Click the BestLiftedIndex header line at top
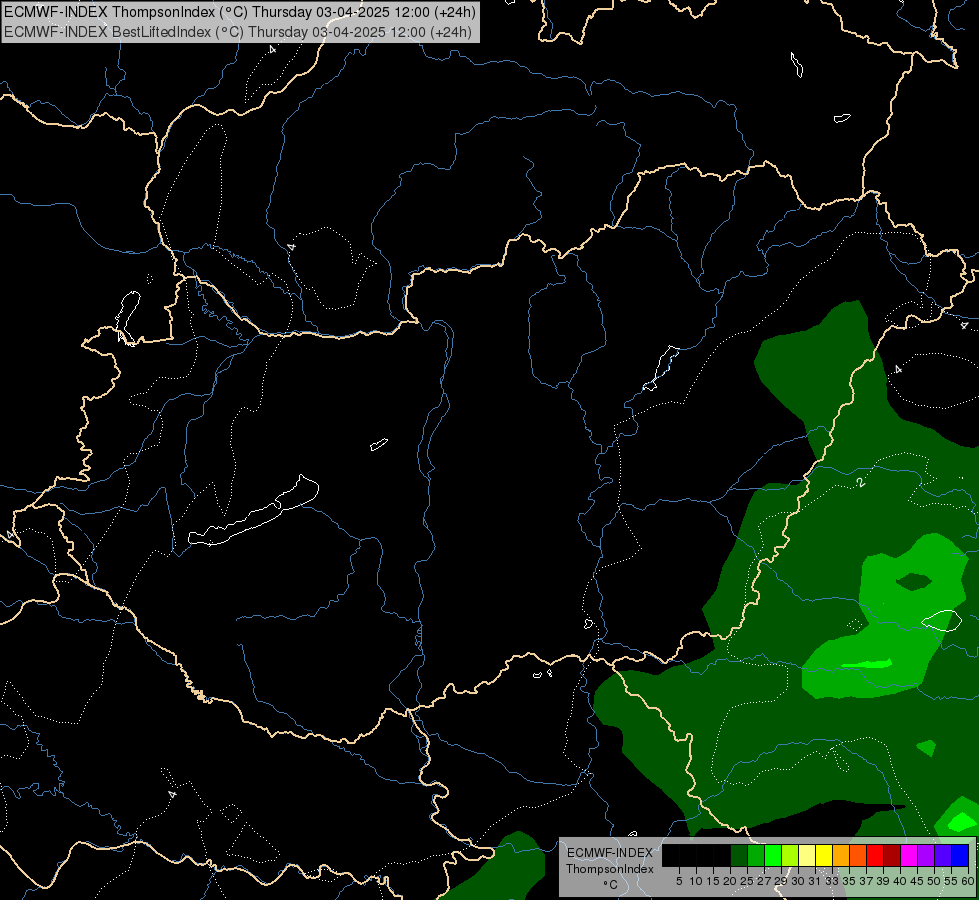 pos(238,32)
